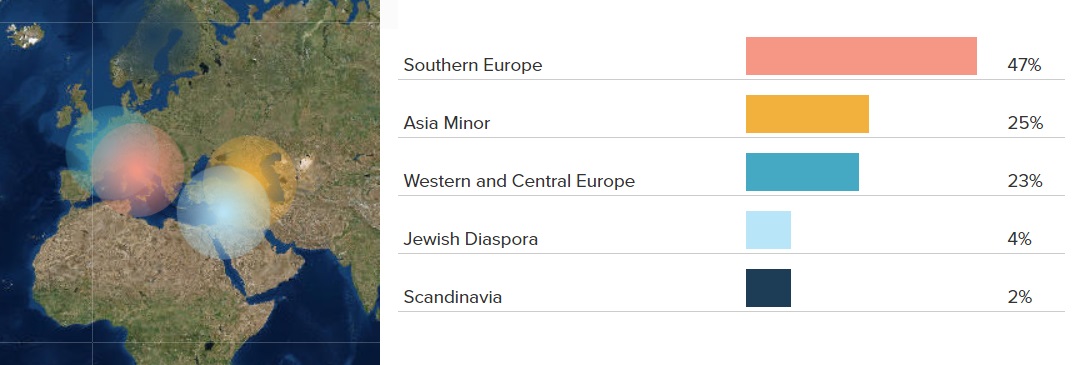Screen dimensions: 1079x365
Task: Click the 25% percentage value
Action: pyautogui.click(x=1025, y=123)
